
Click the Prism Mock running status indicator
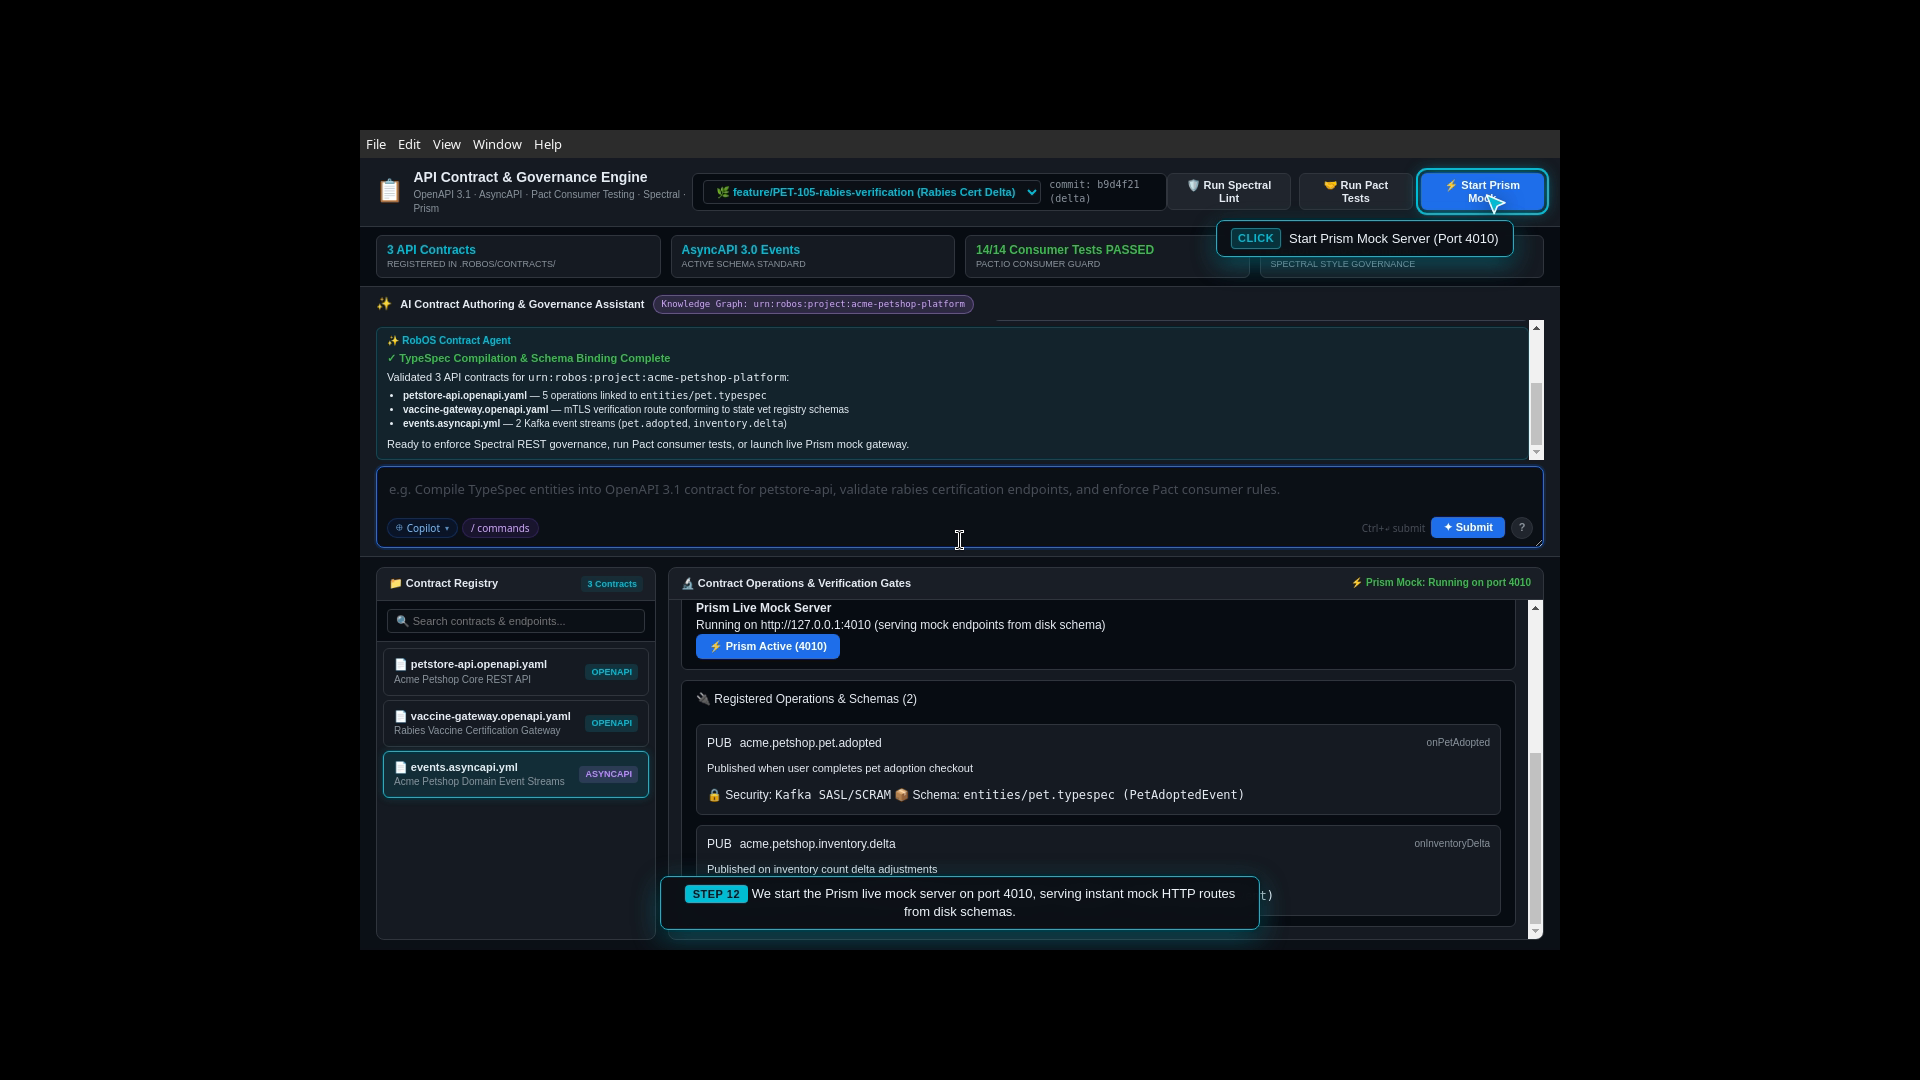(1440, 583)
